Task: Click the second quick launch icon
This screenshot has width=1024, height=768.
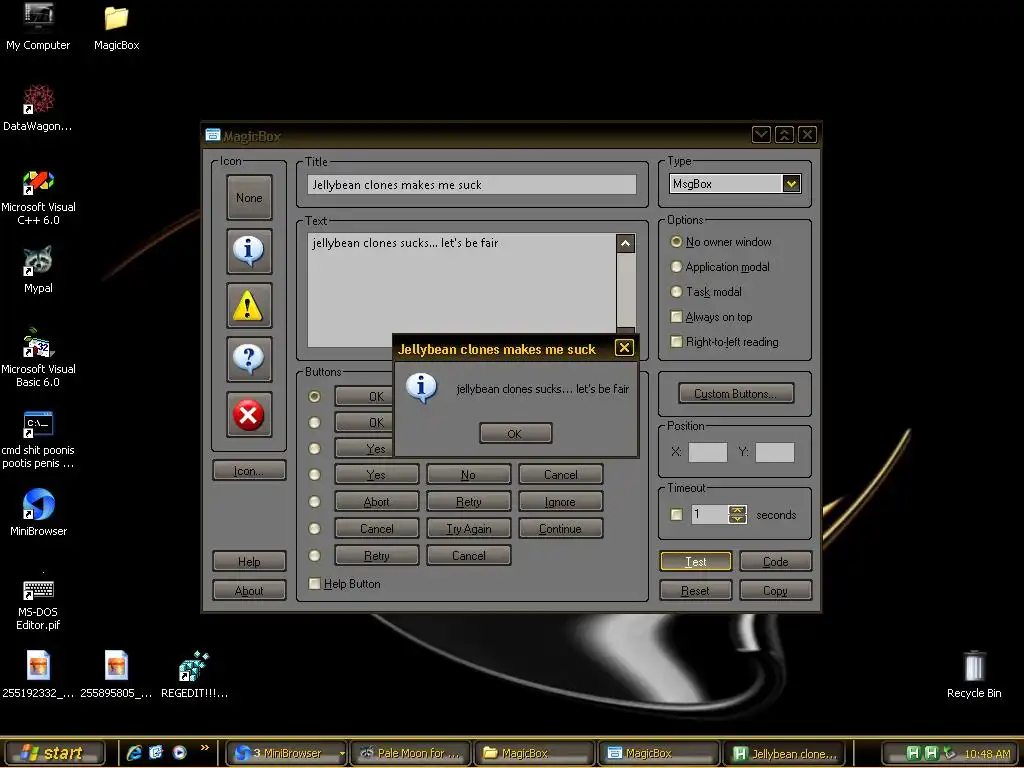Action: pos(157,752)
